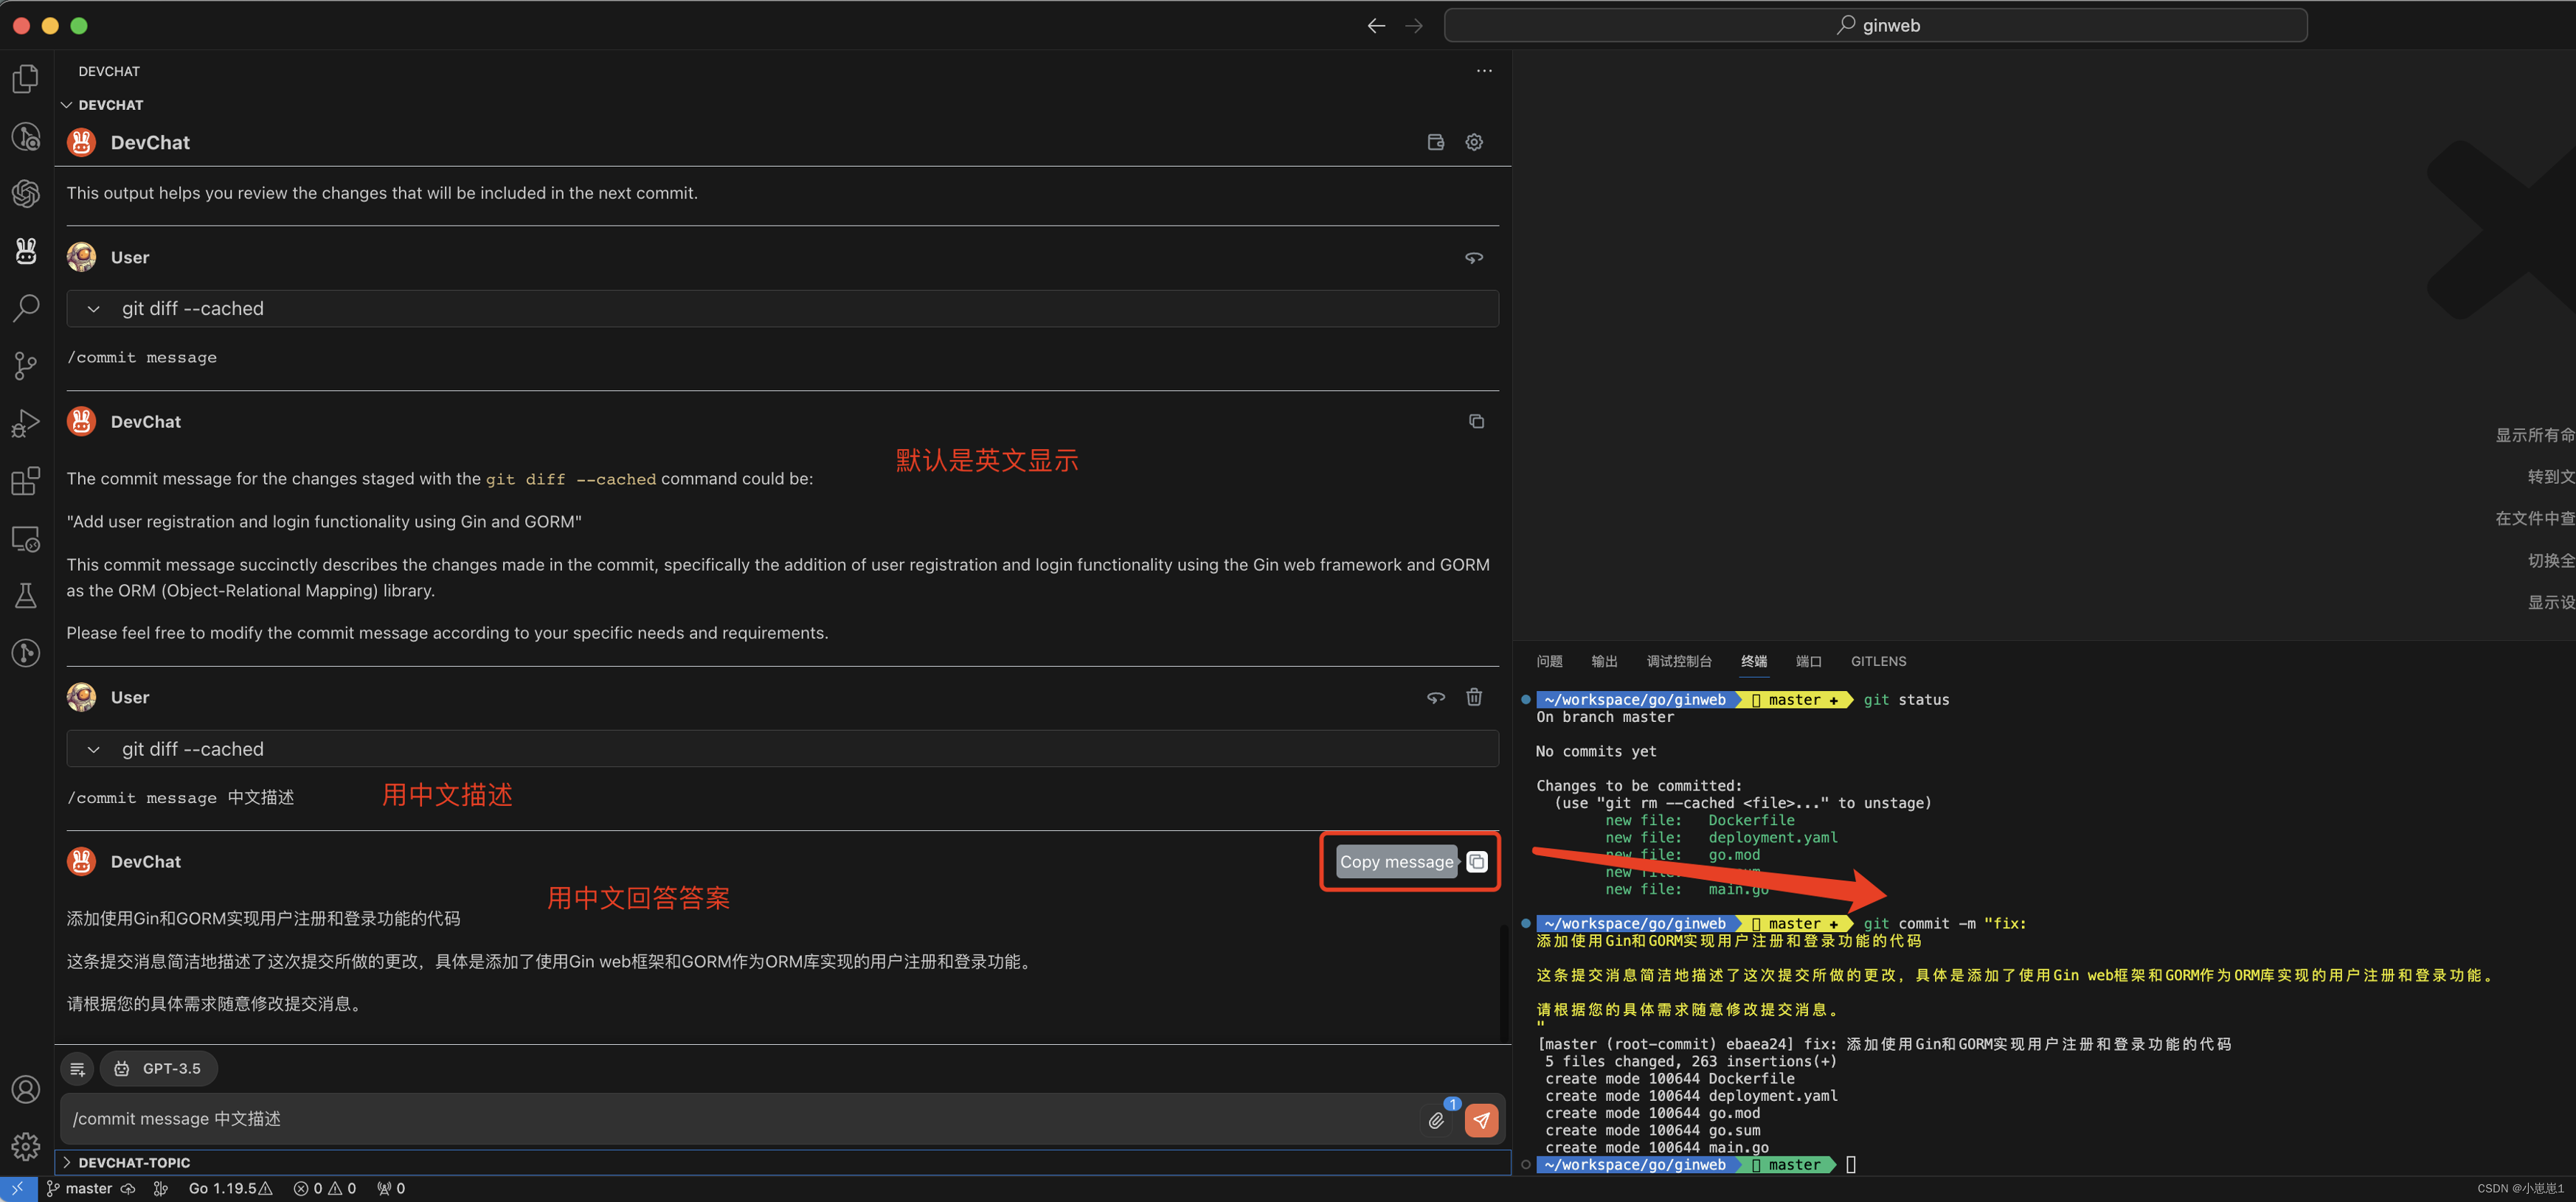
Task: Switch to the 调试控制台 panel tab
Action: [x=1679, y=661]
